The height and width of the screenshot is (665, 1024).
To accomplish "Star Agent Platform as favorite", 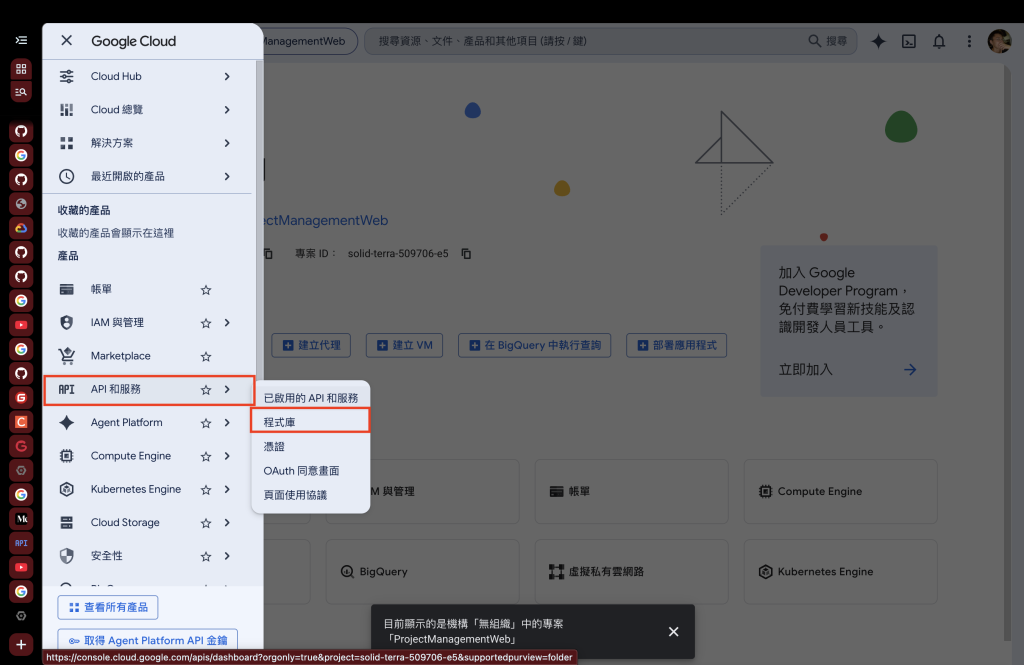I will 206,423.
